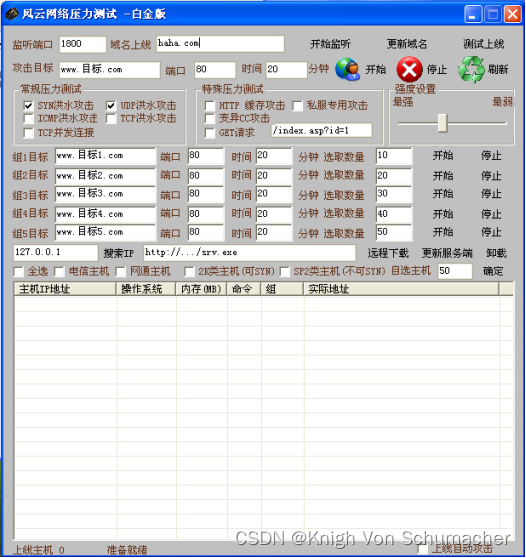Click the title bar application icon

12,14
